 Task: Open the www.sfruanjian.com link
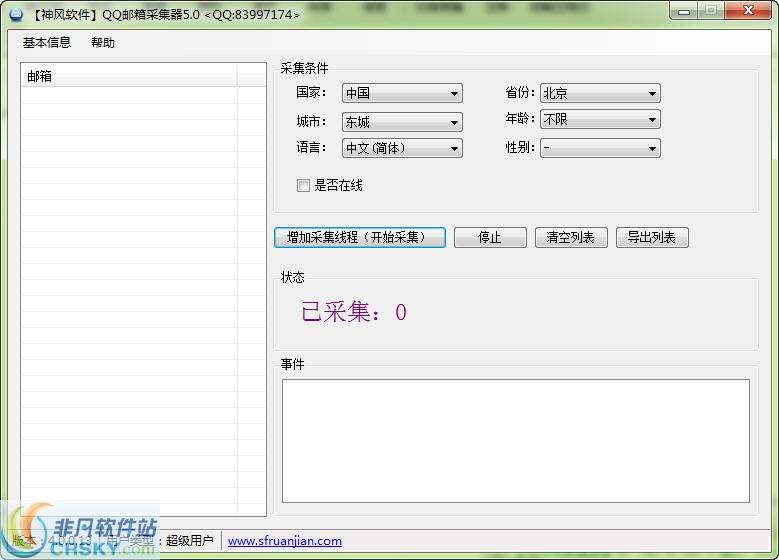point(285,541)
